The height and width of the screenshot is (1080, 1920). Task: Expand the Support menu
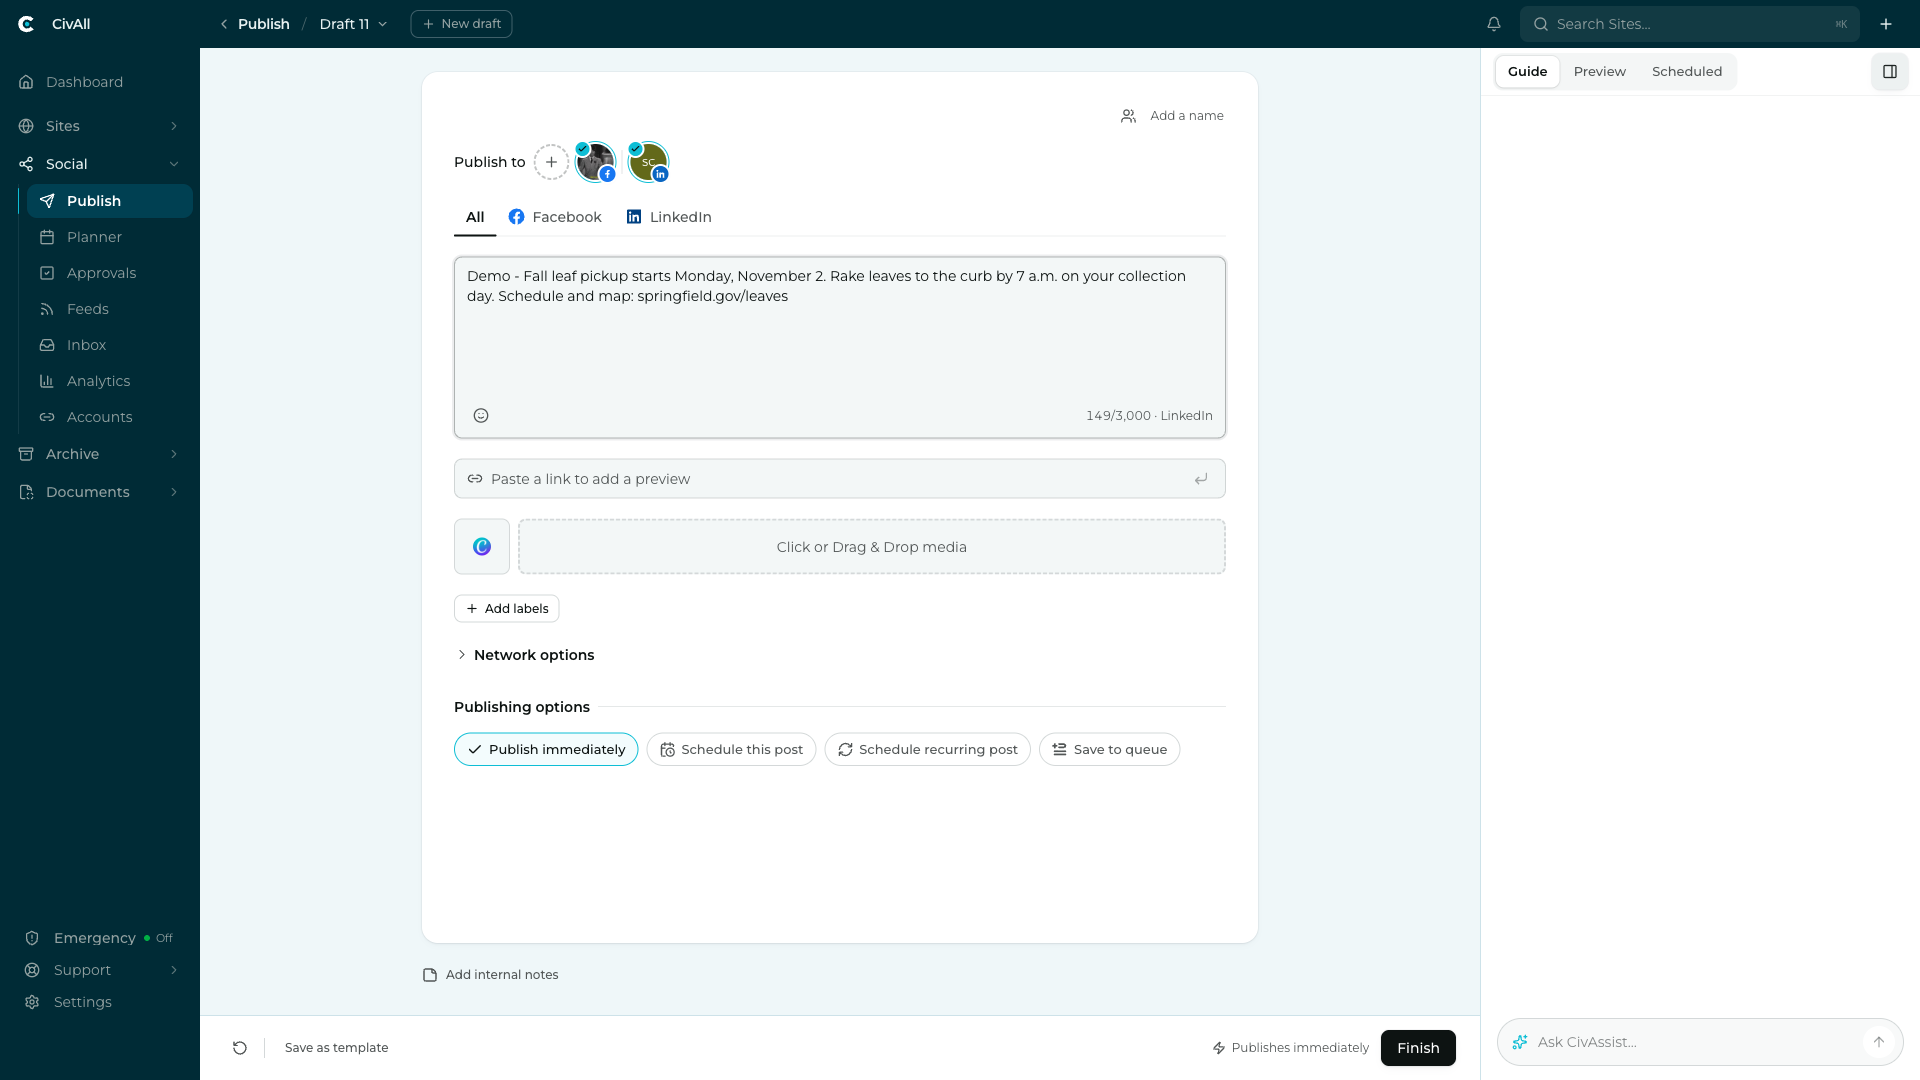coord(100,970)
